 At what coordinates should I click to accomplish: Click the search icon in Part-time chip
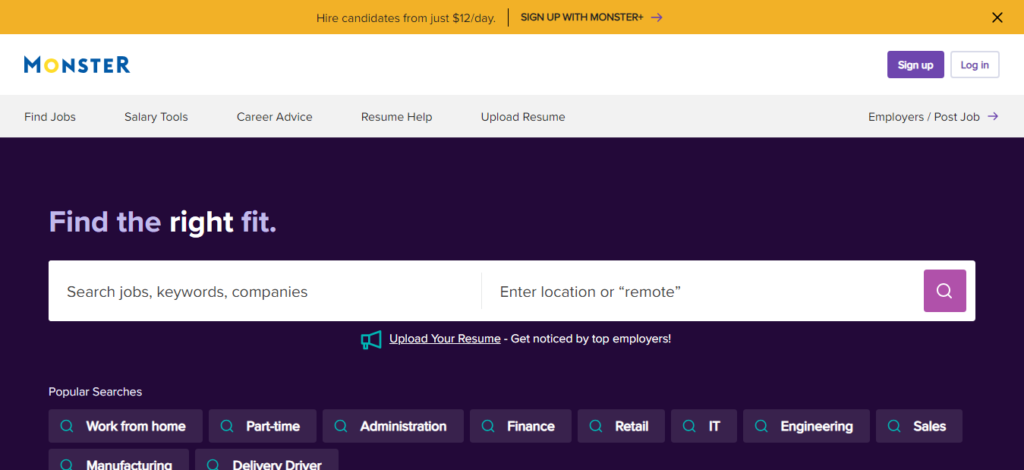tap(227, 426)
